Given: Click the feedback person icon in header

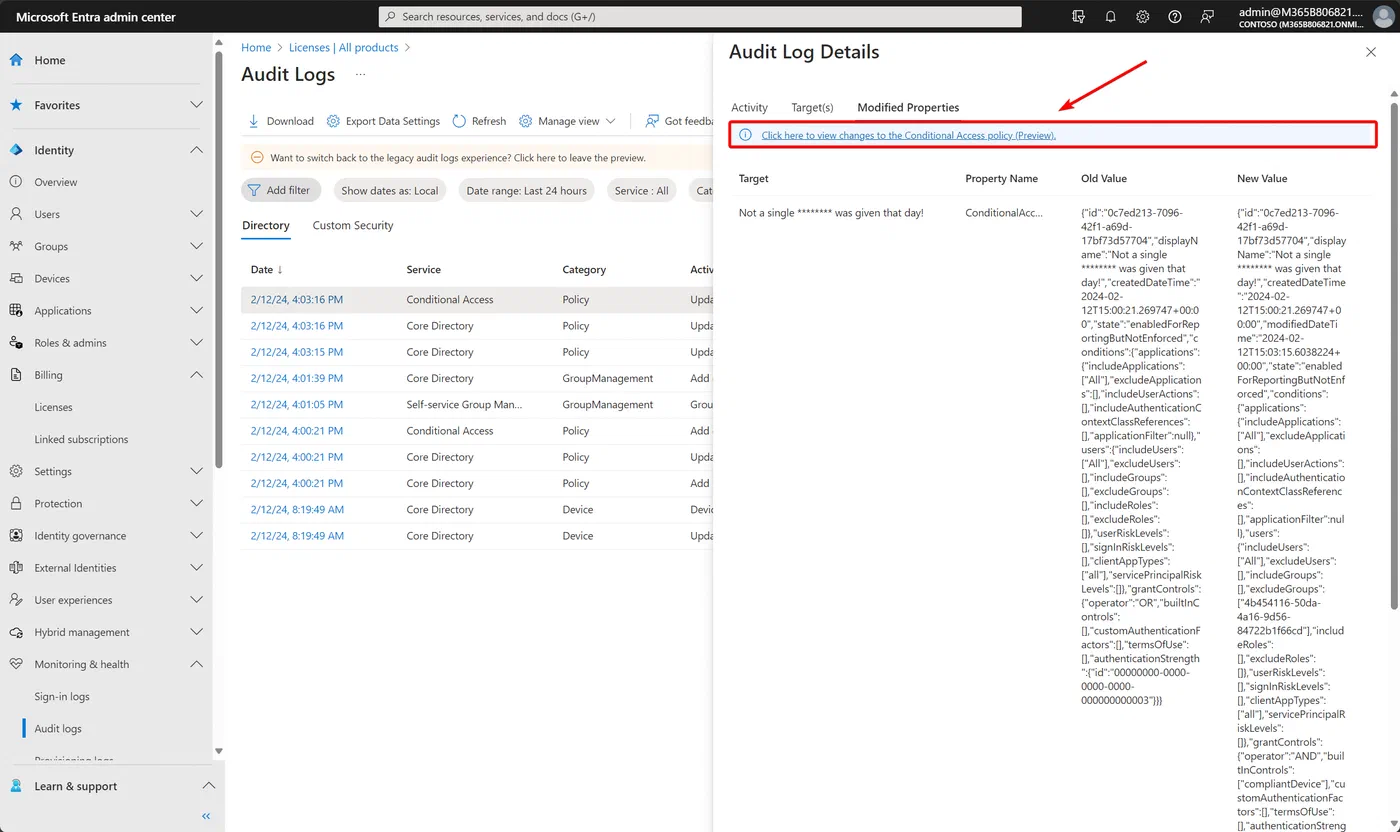Looking at the screenshot, I should 1207,17.
